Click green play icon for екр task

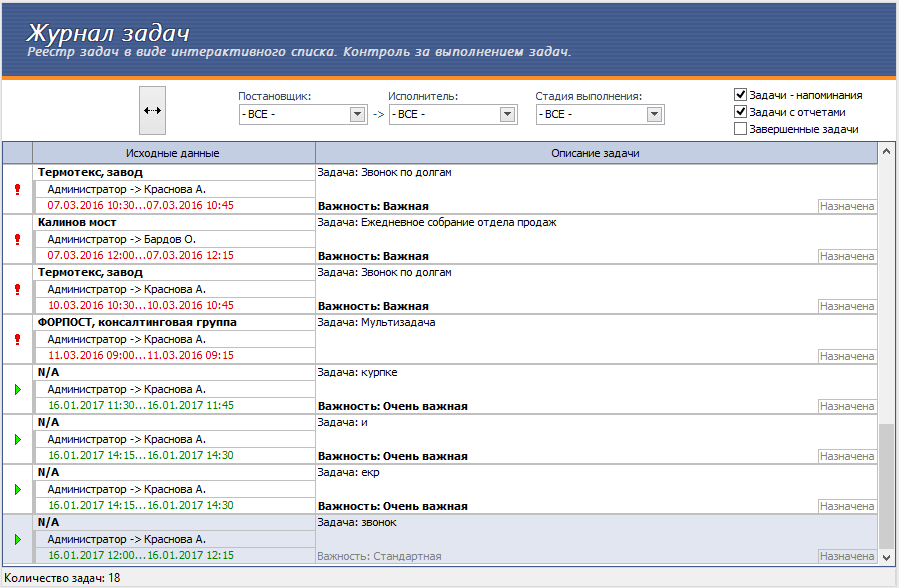coord(17,490)
